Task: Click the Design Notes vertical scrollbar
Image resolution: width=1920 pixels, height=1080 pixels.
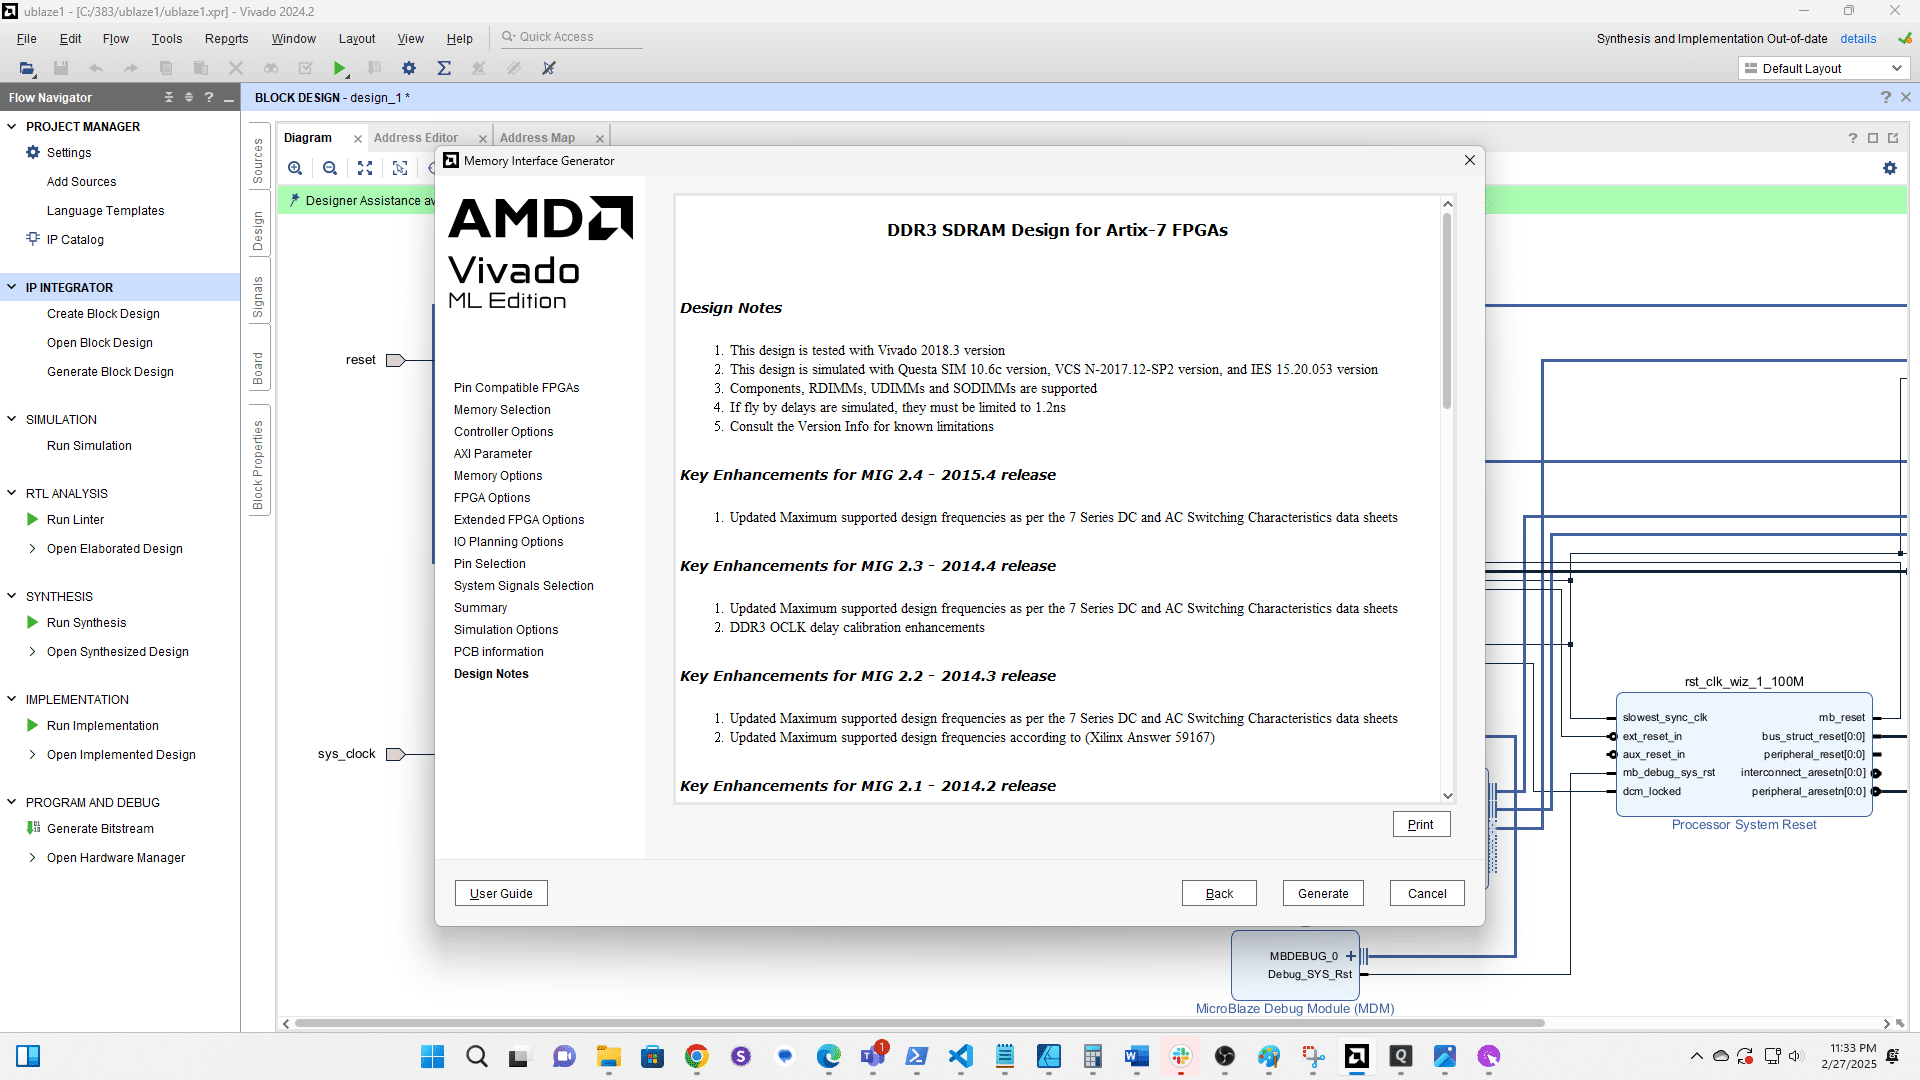Action: pos(1446,310)
